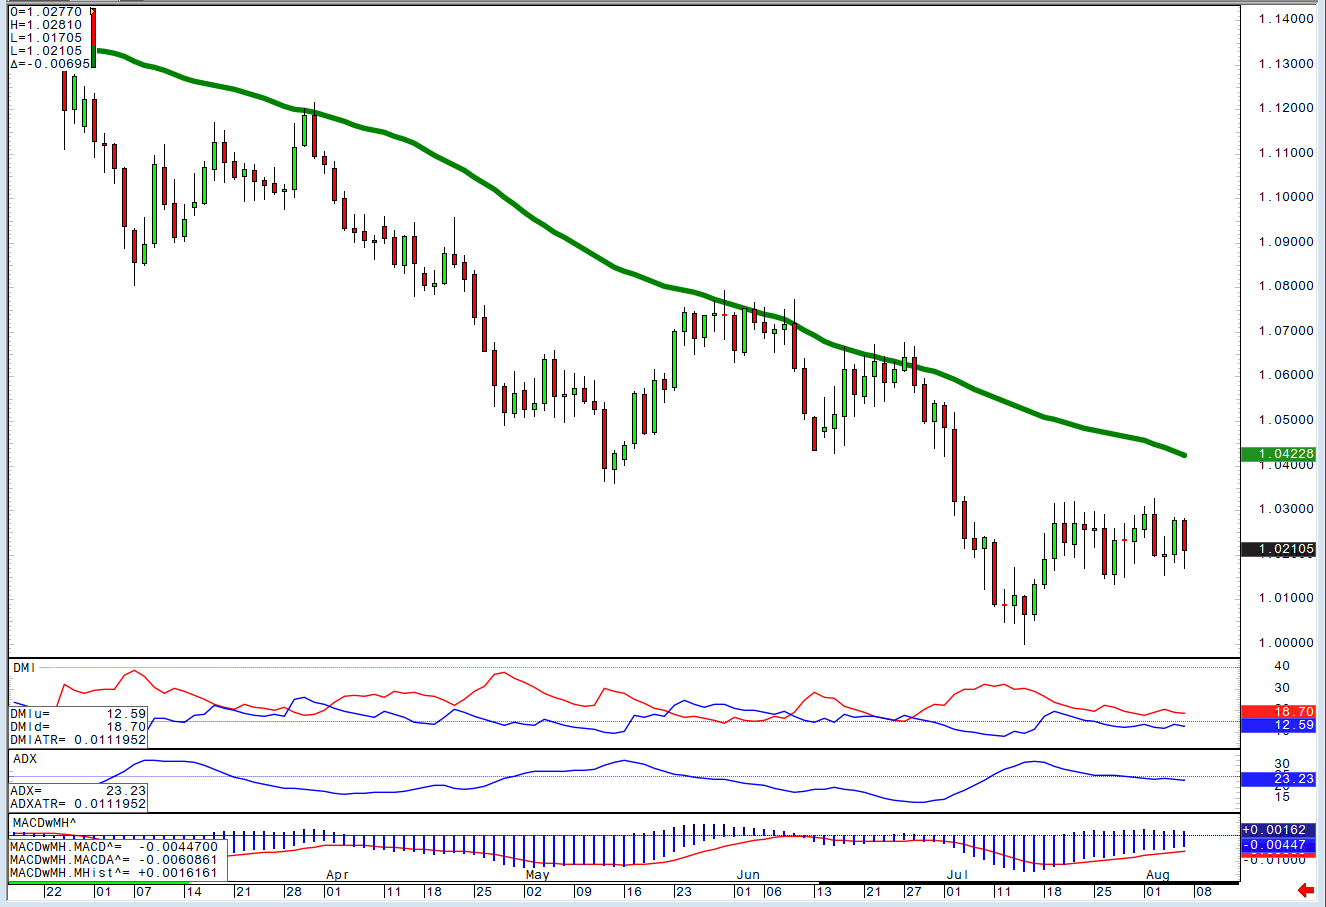Select the L=1.02105 last value in data box
The width and height of the screenshot is (1326, 907).
[x=46, y=51]
